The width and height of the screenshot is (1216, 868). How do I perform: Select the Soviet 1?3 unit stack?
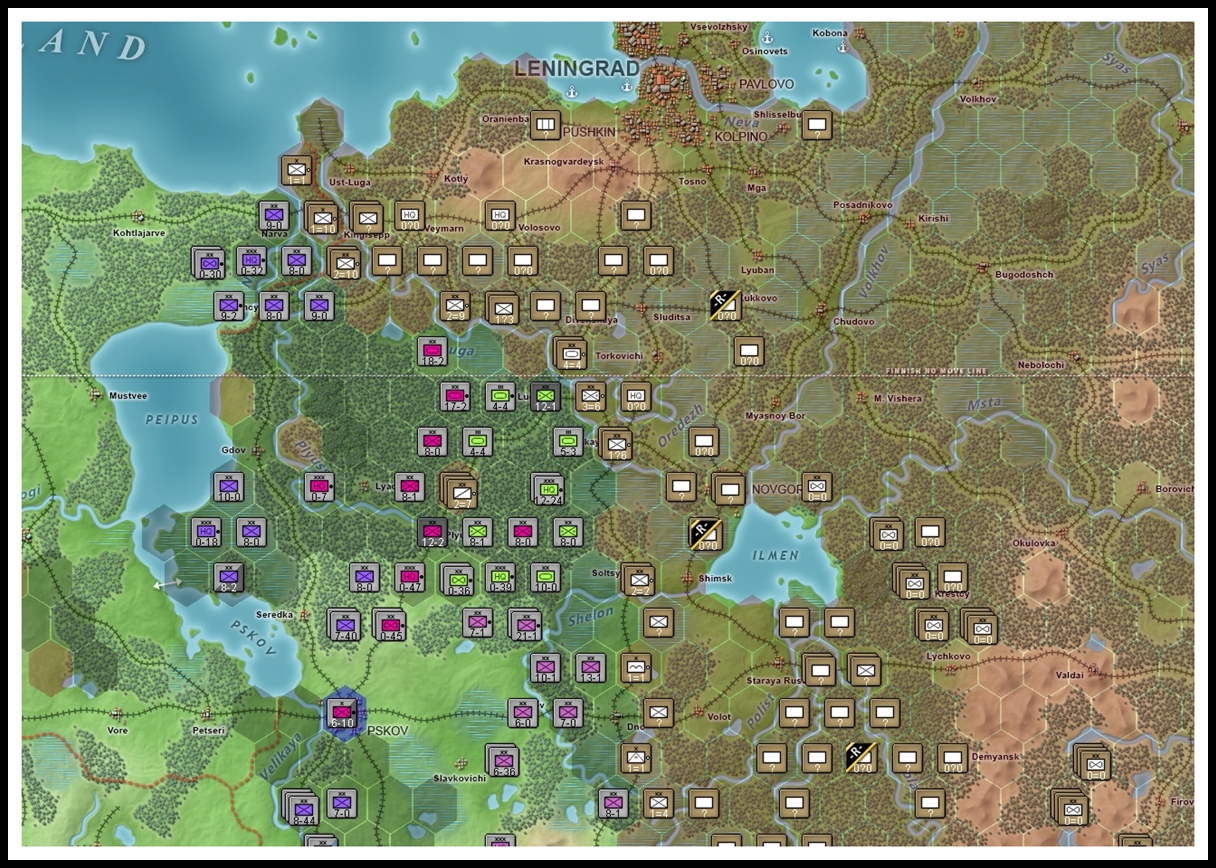(x=503, y=309)
